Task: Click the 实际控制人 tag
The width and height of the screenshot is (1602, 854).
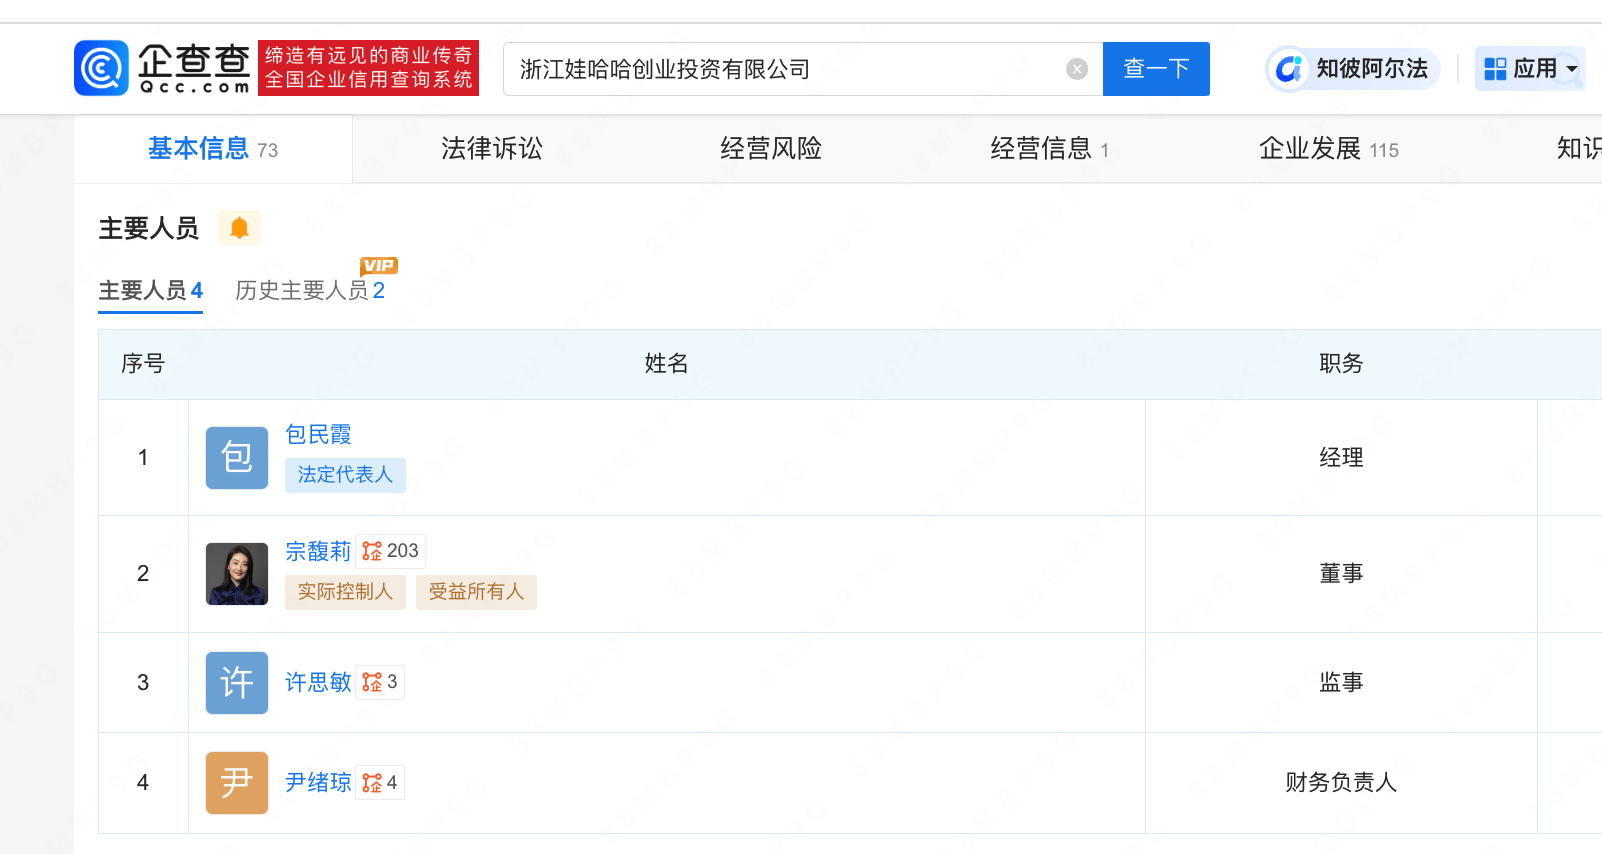Action: point(345,592)
